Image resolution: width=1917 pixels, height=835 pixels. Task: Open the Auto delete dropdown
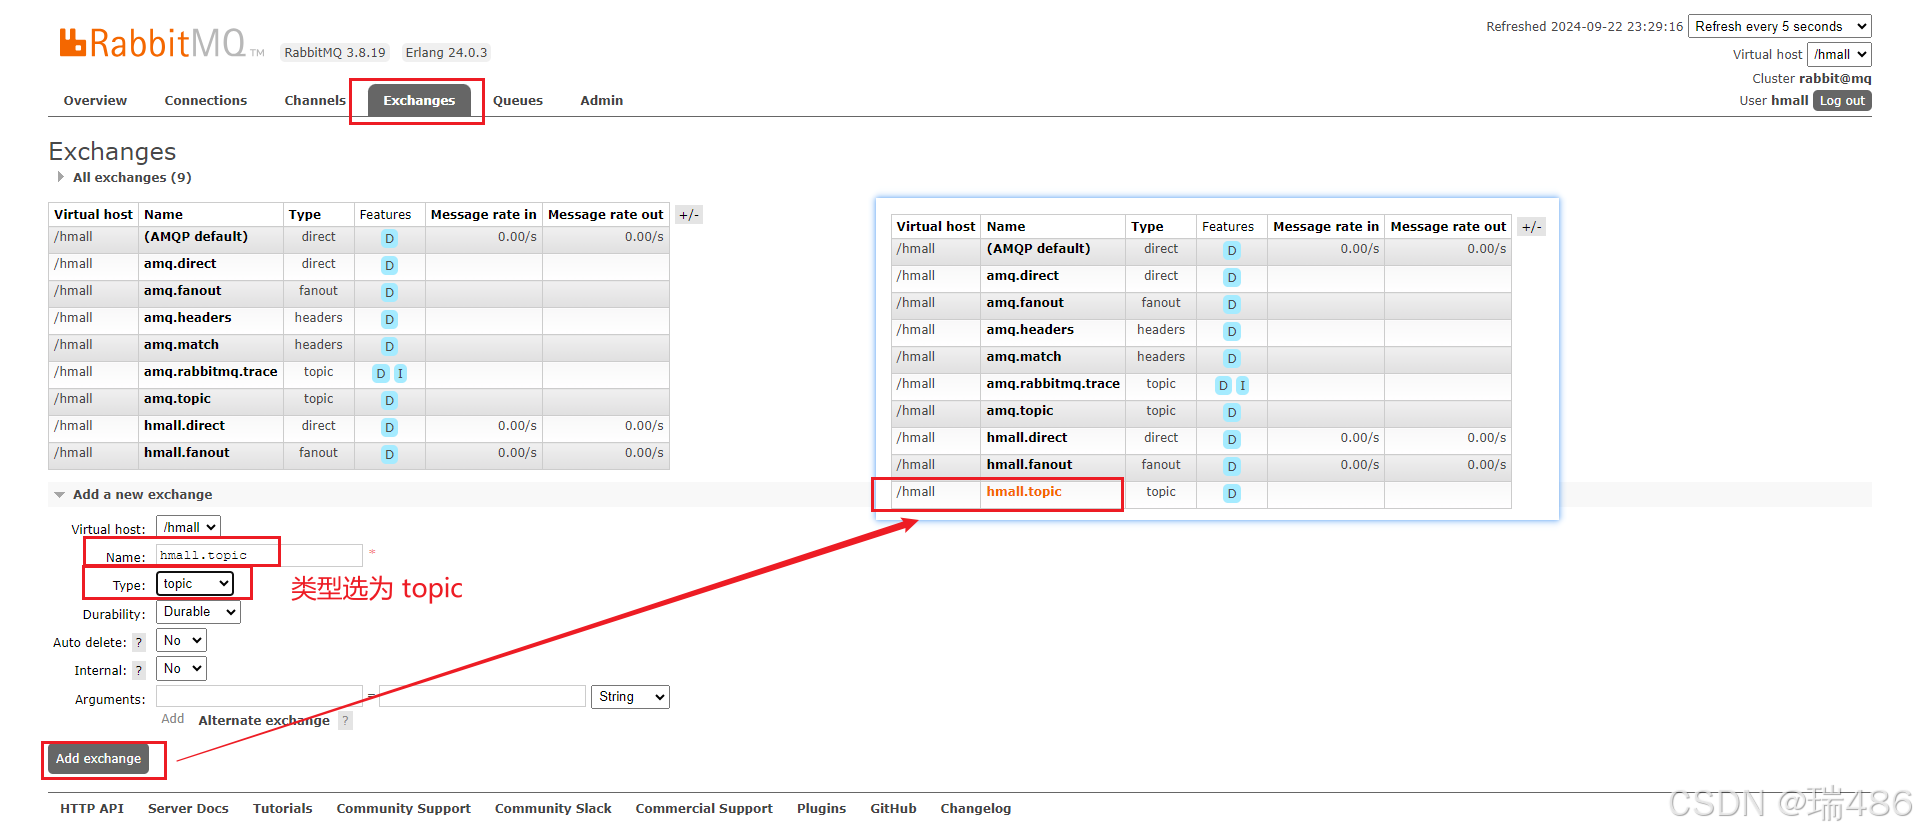[x=181, y=641]
